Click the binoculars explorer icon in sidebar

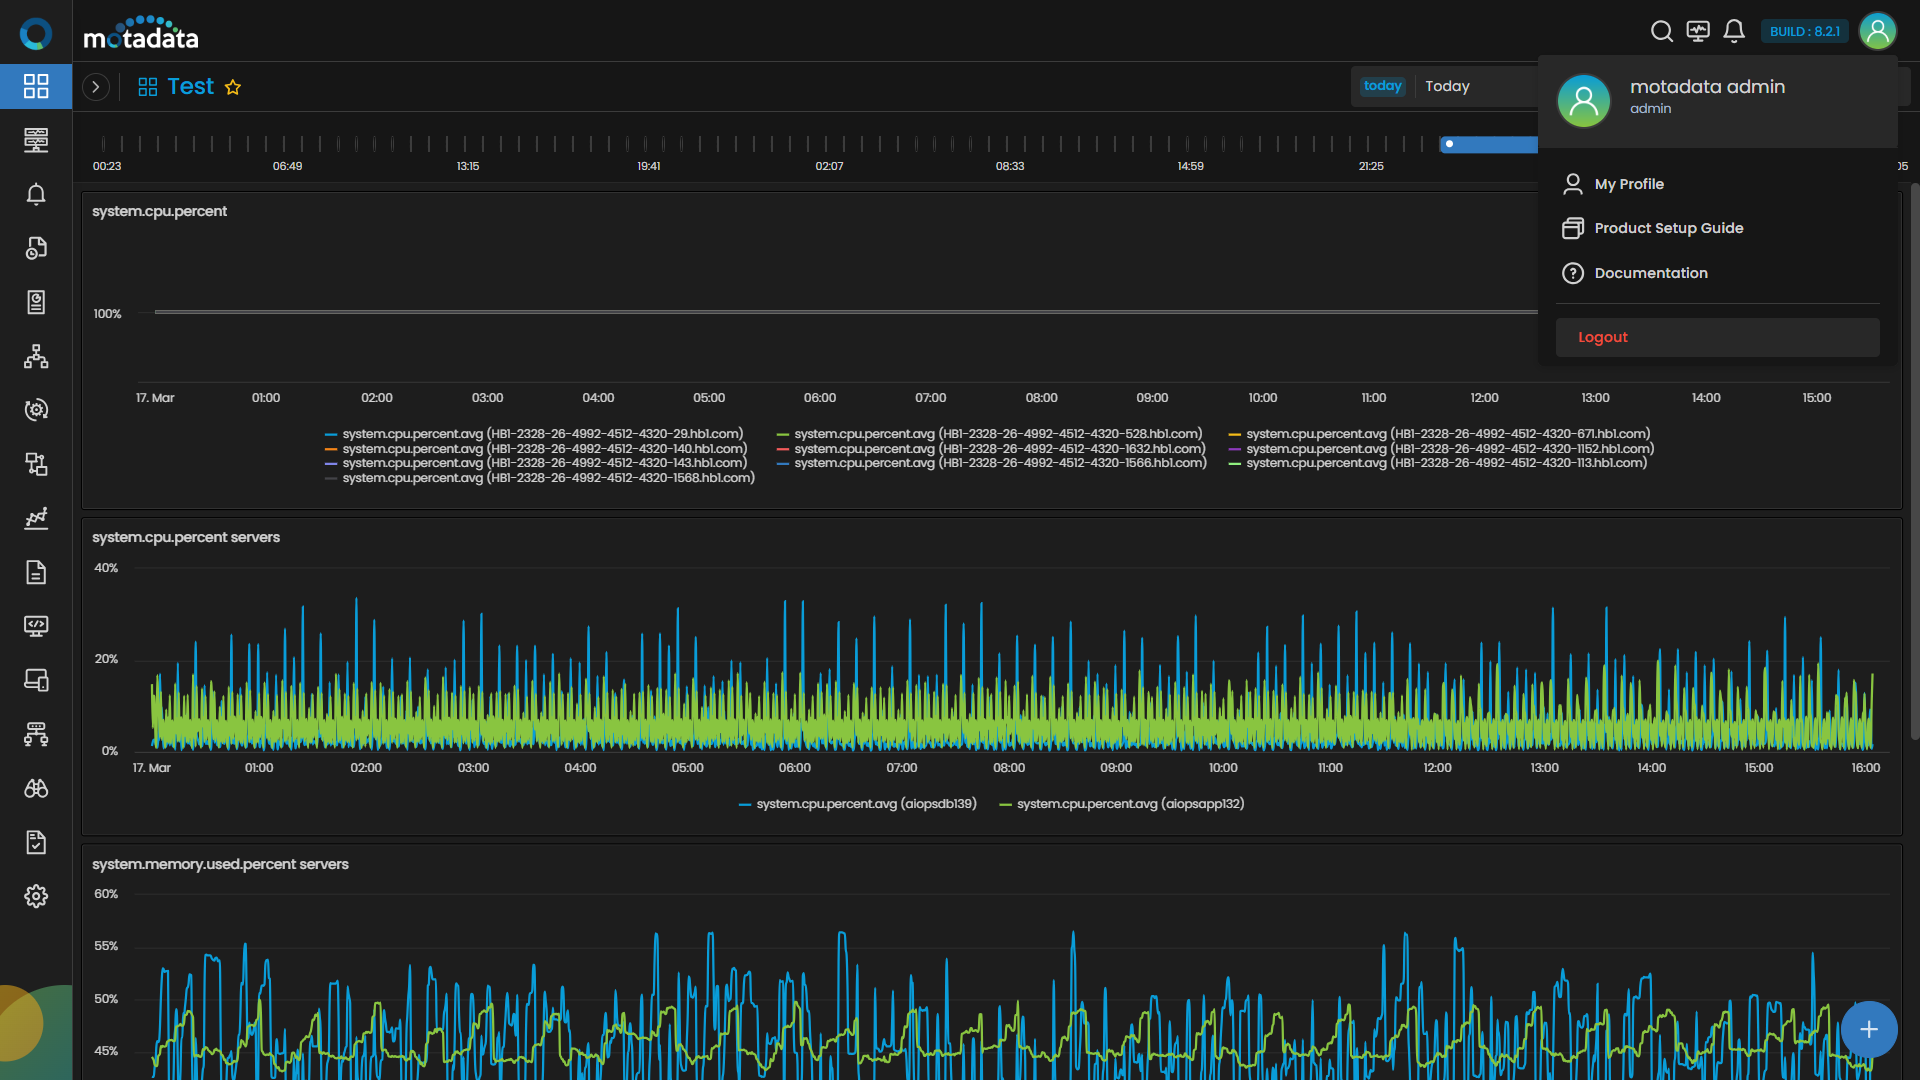click(x=36, y=788)
